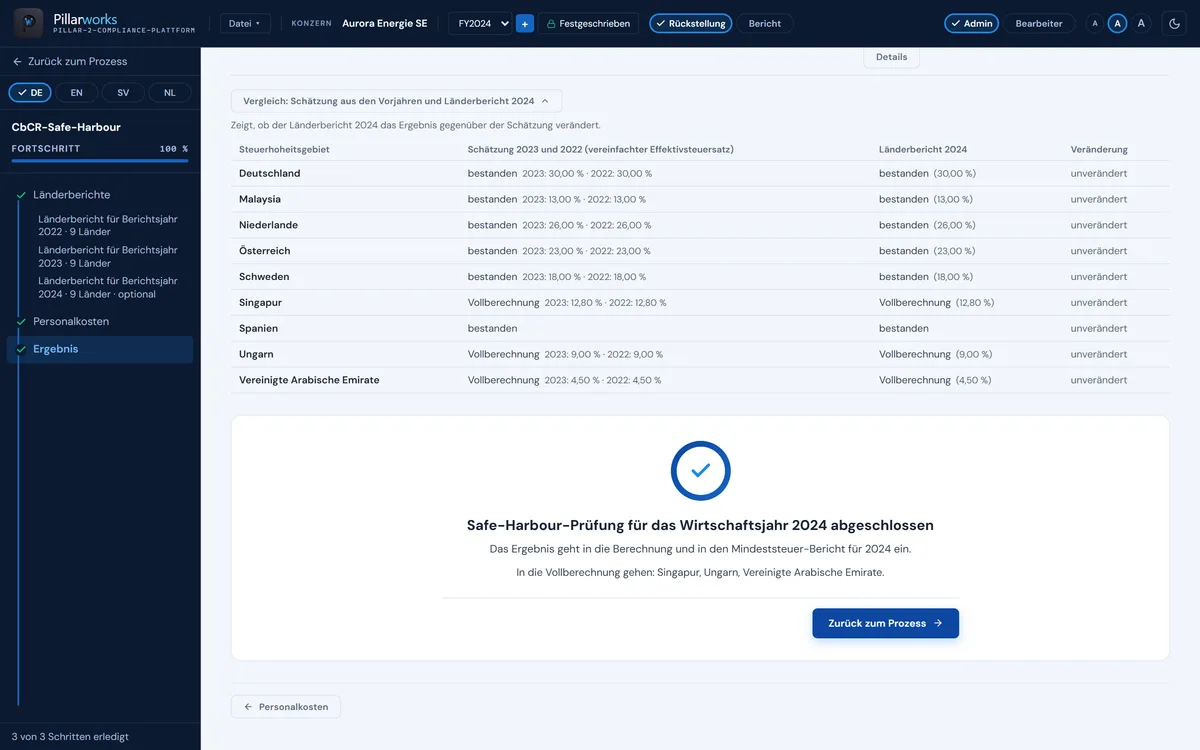The image size is (1200, 750).
Task: Click Ungarn Vollberechnung (9,00 %) Länderbericht cell
Action: tap(935, 354)
